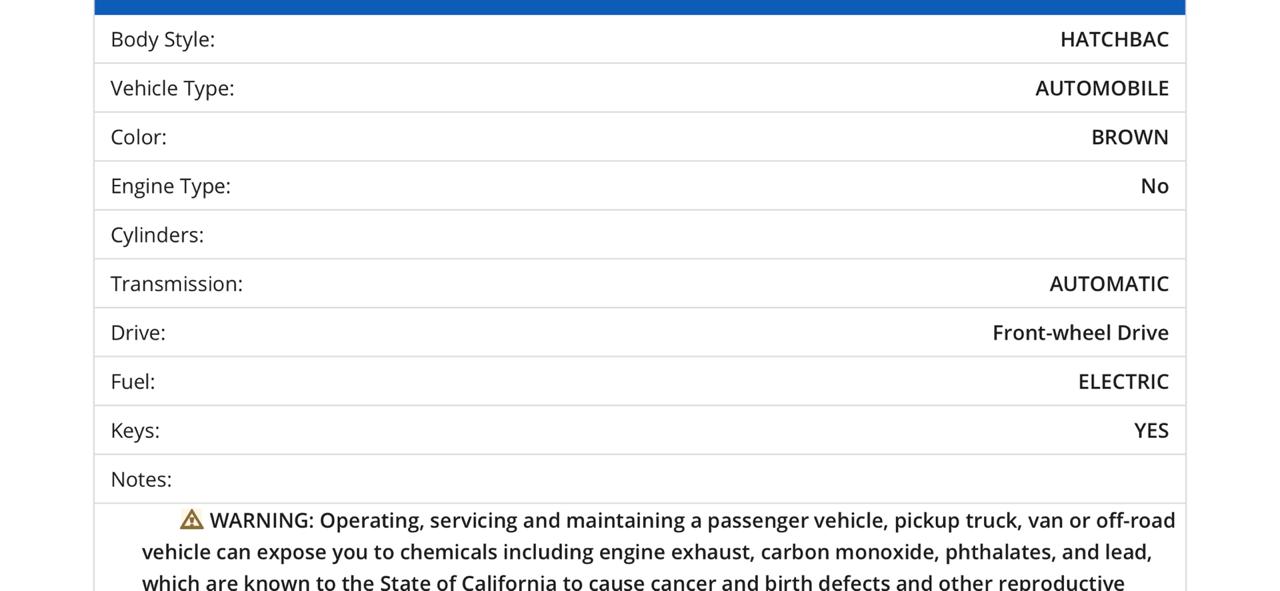The width and height of the screenshot is (1280, 591).
Task: Click the ELECTRIC fuel value
Action: (1123, 382)
